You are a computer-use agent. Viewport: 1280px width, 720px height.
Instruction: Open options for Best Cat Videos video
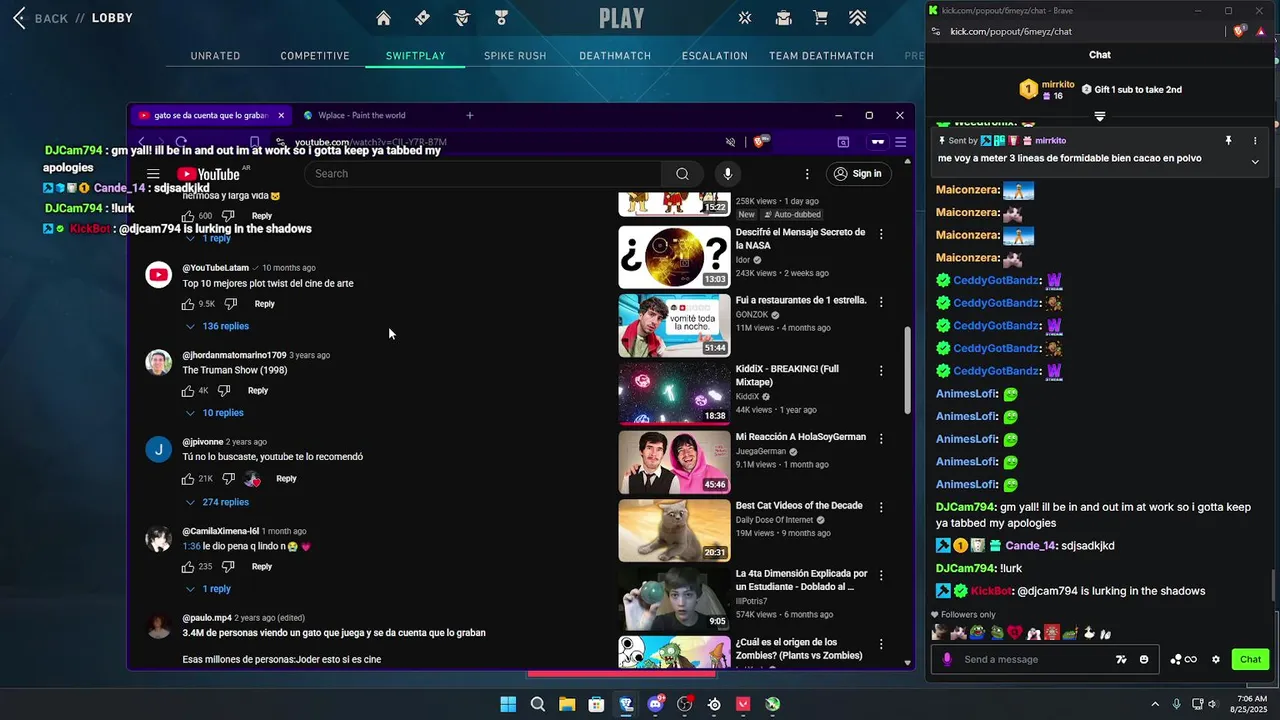pyautogui.click(x=881, y=507)
